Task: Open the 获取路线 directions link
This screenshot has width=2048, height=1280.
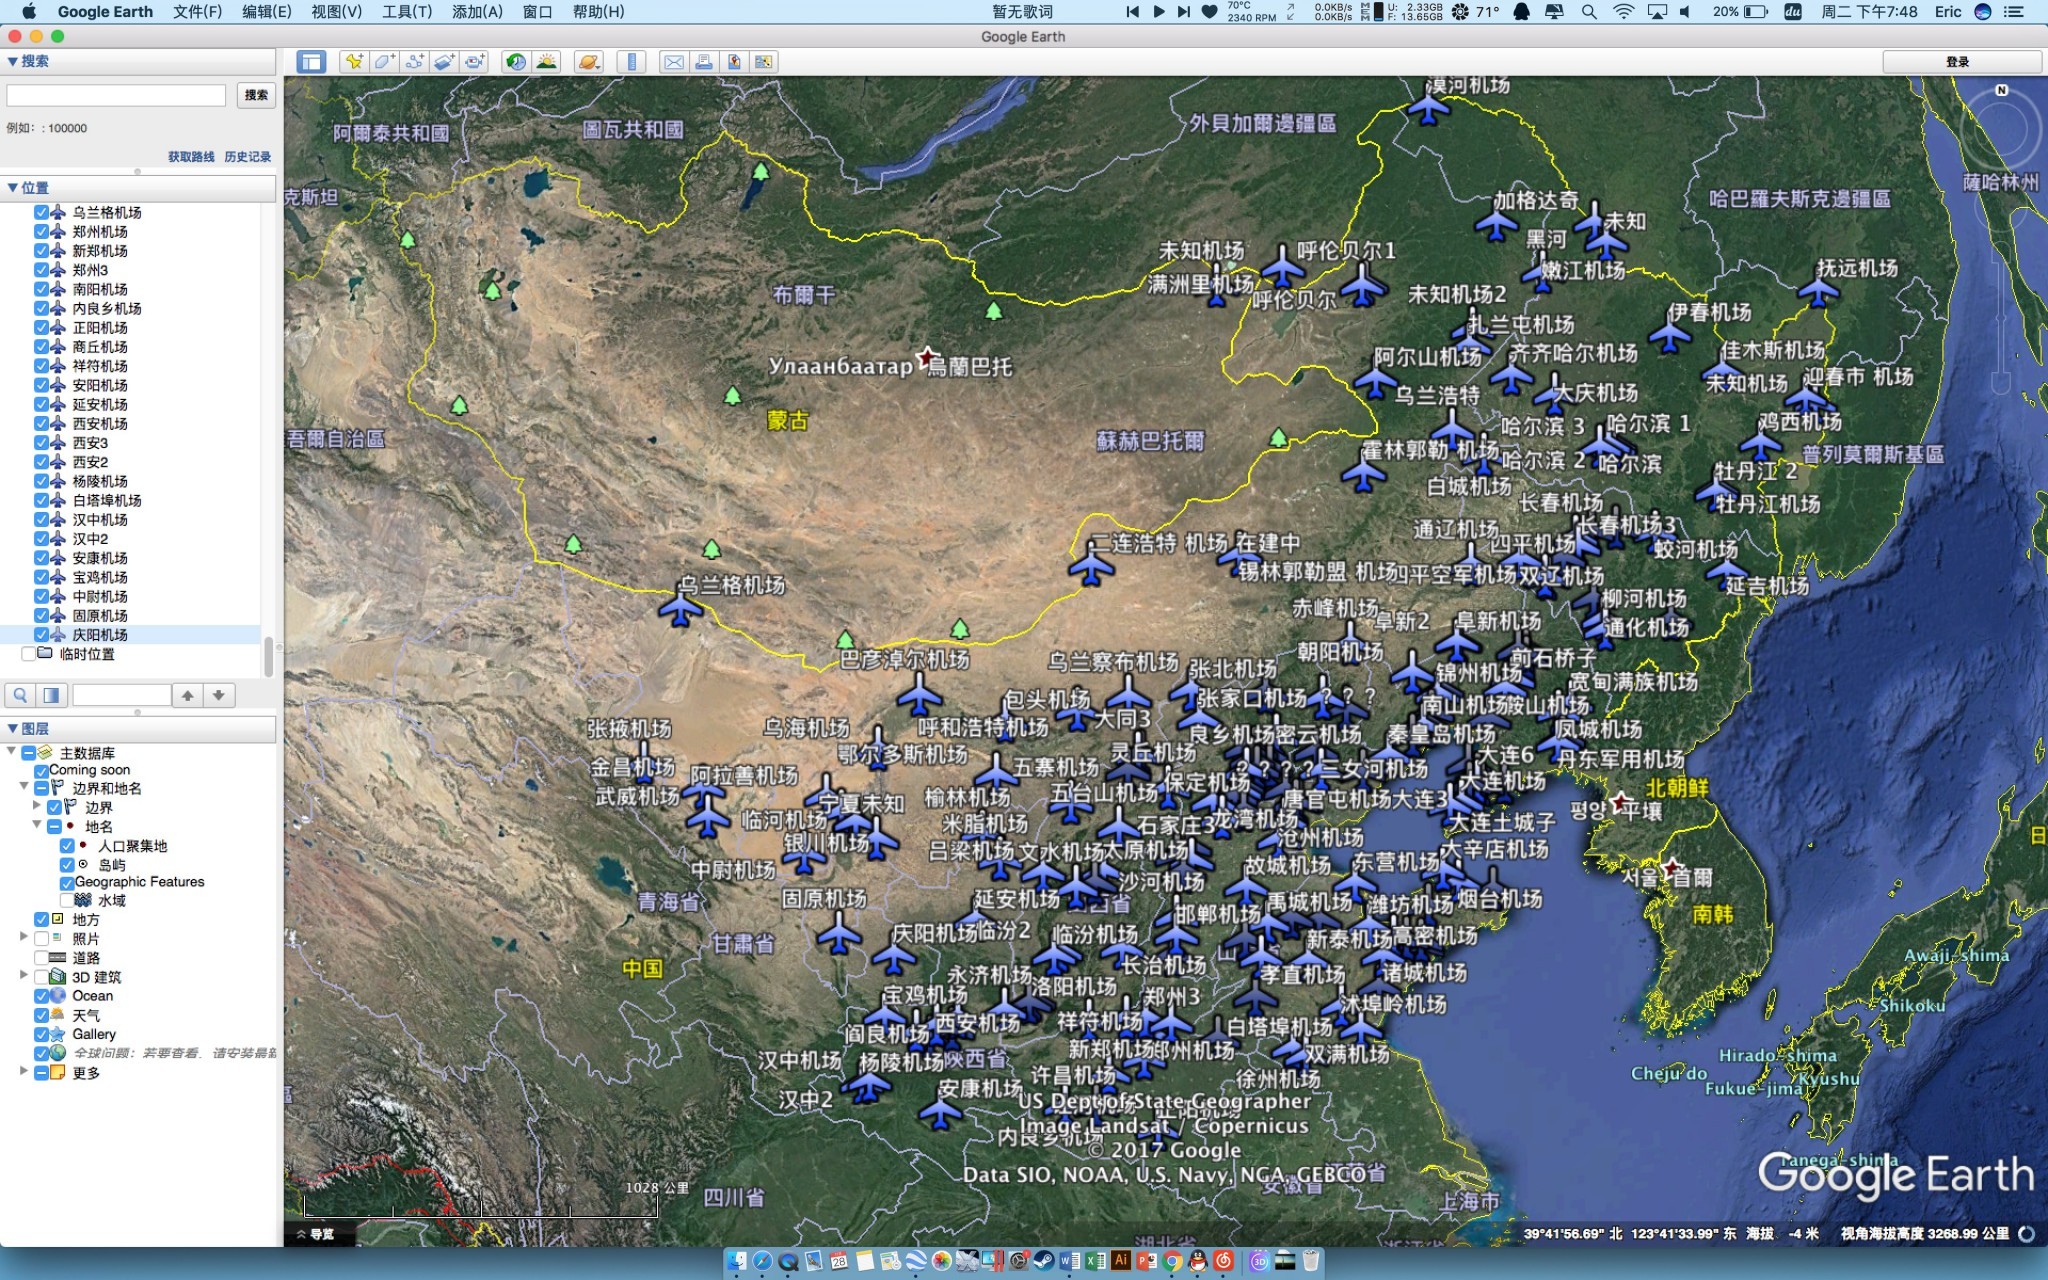Action: 191,157
